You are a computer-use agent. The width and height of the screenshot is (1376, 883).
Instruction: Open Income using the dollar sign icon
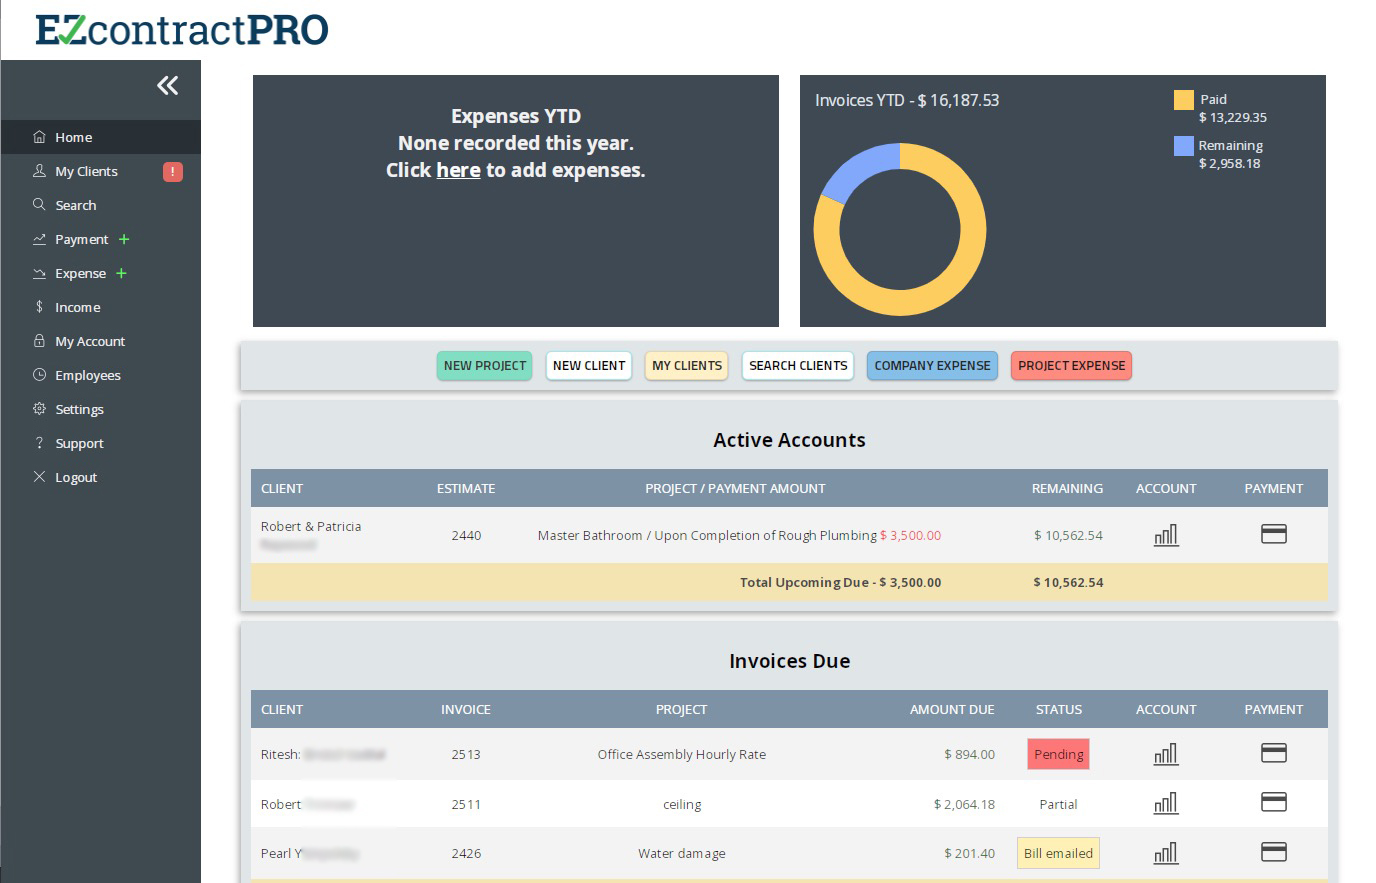pos(39,307)
